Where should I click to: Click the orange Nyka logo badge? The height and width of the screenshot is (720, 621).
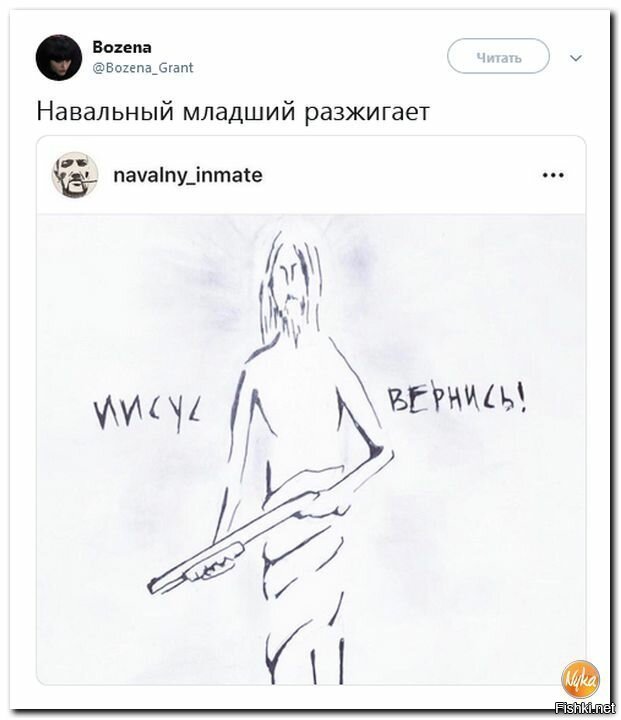[580, 680]
